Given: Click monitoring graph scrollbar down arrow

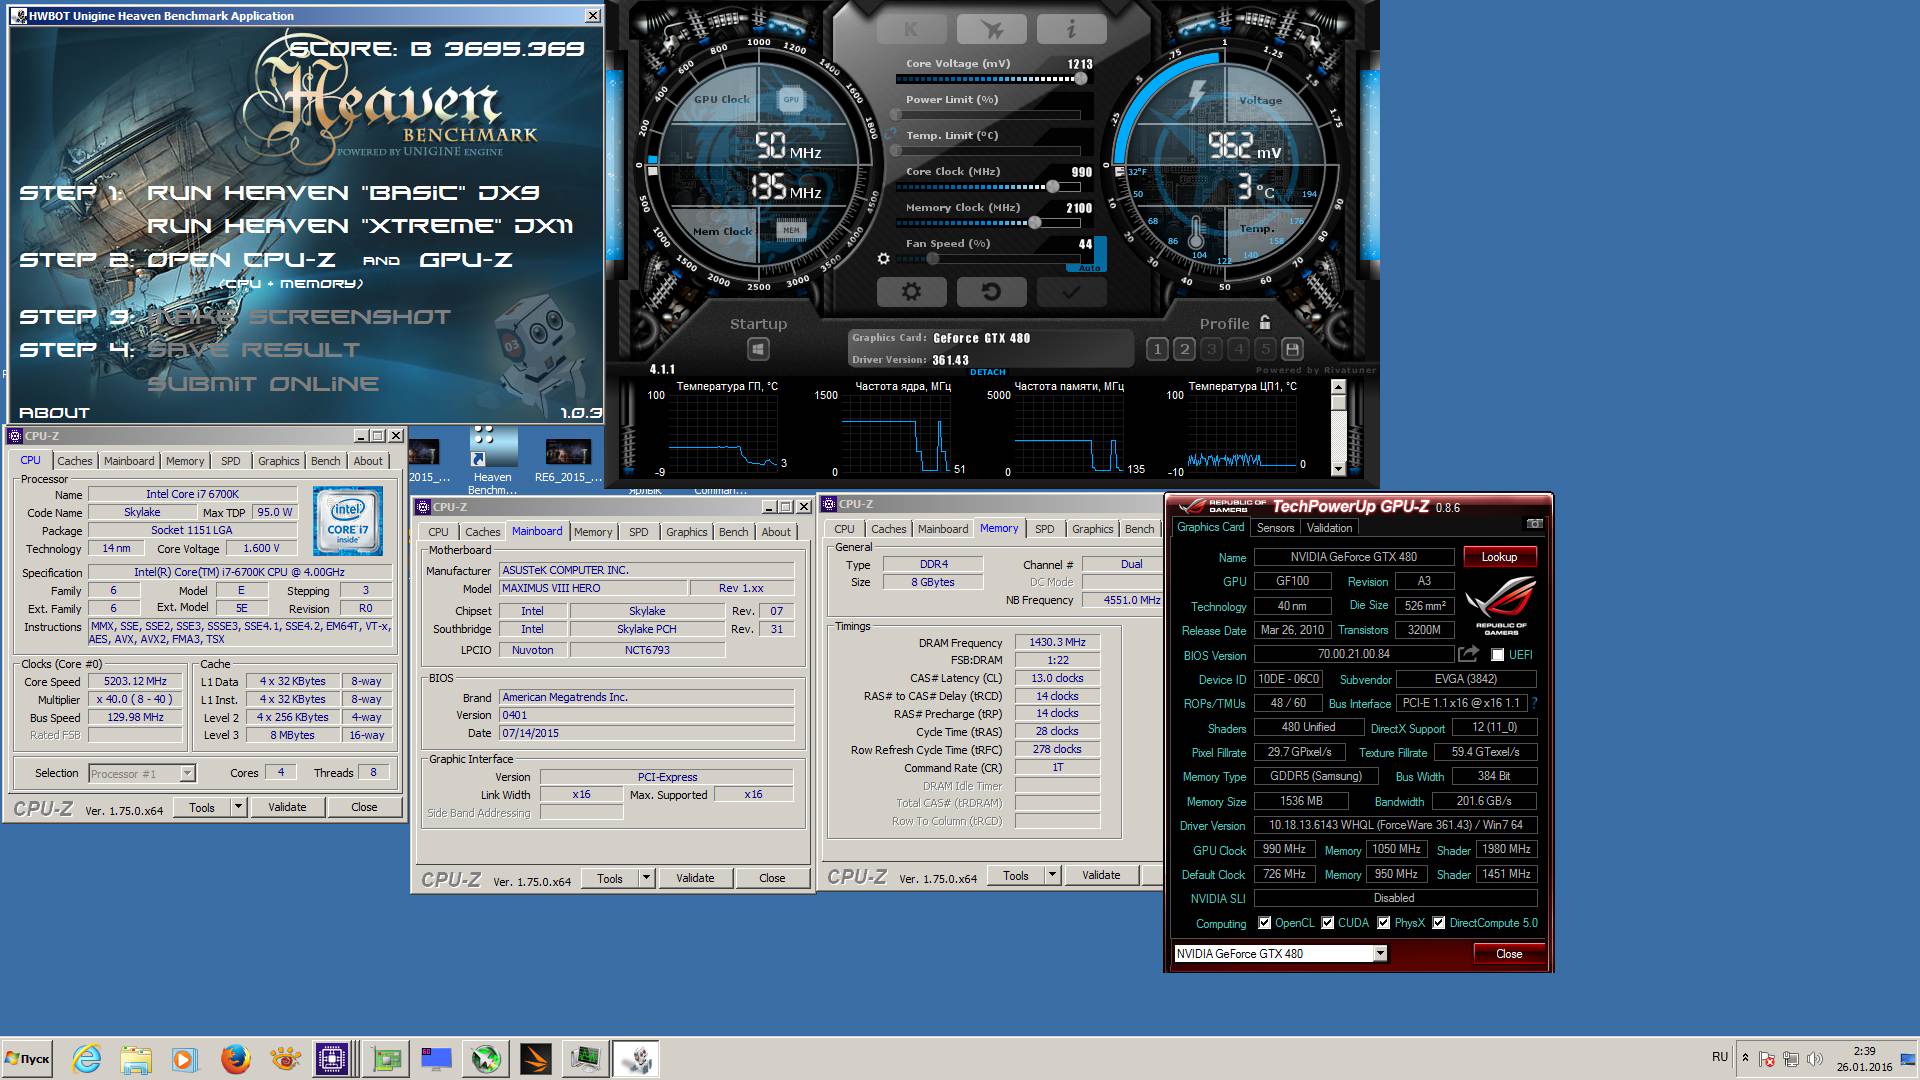Looking at the screenshot, I should 1338,468.
